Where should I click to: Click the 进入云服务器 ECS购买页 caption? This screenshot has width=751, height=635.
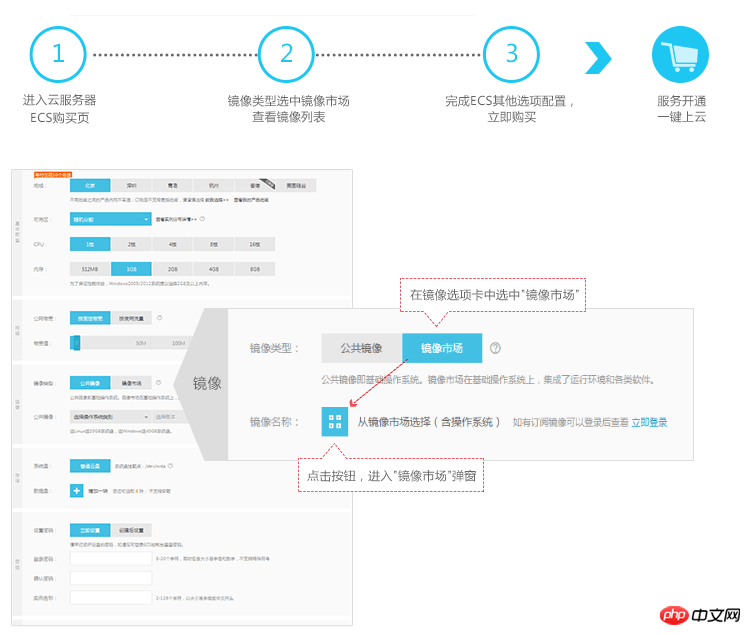tap(59, 109)
